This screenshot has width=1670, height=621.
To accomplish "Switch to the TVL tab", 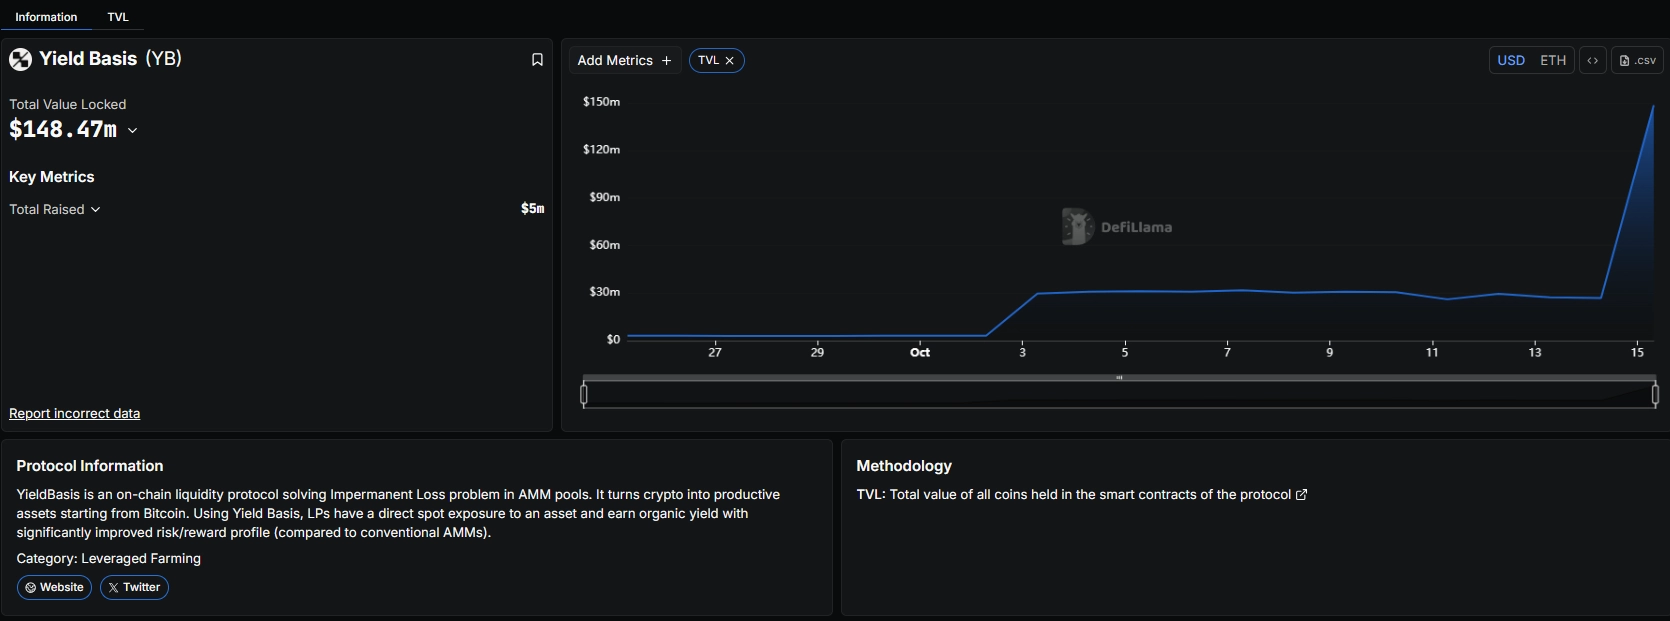I will [x=118, y=17].
